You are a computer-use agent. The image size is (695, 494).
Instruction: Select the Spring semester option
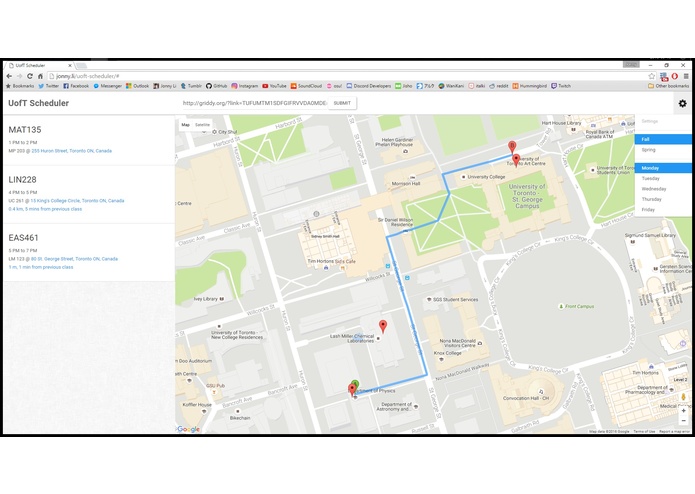663,150
